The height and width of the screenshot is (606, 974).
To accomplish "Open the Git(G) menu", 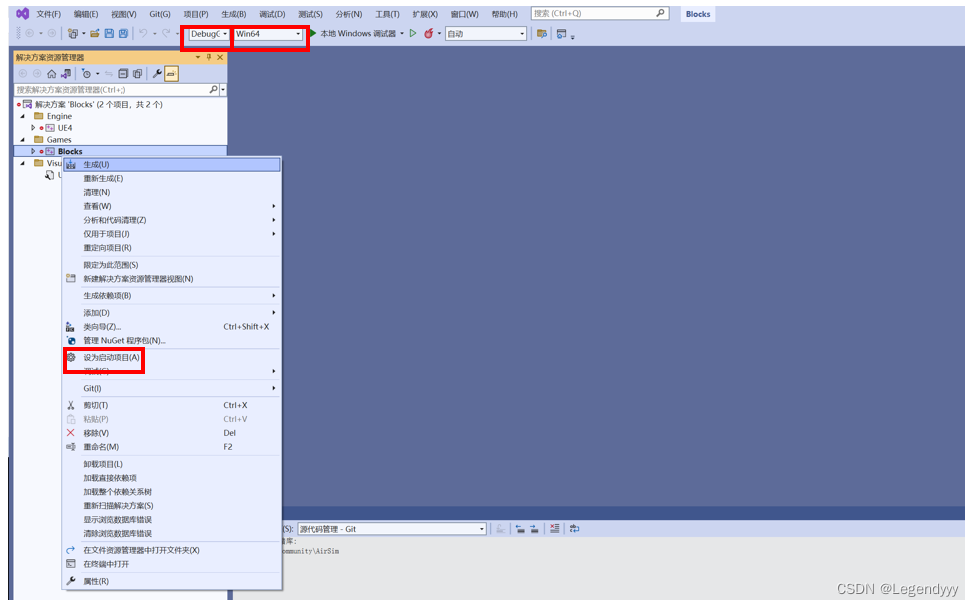I will (160, 14).
